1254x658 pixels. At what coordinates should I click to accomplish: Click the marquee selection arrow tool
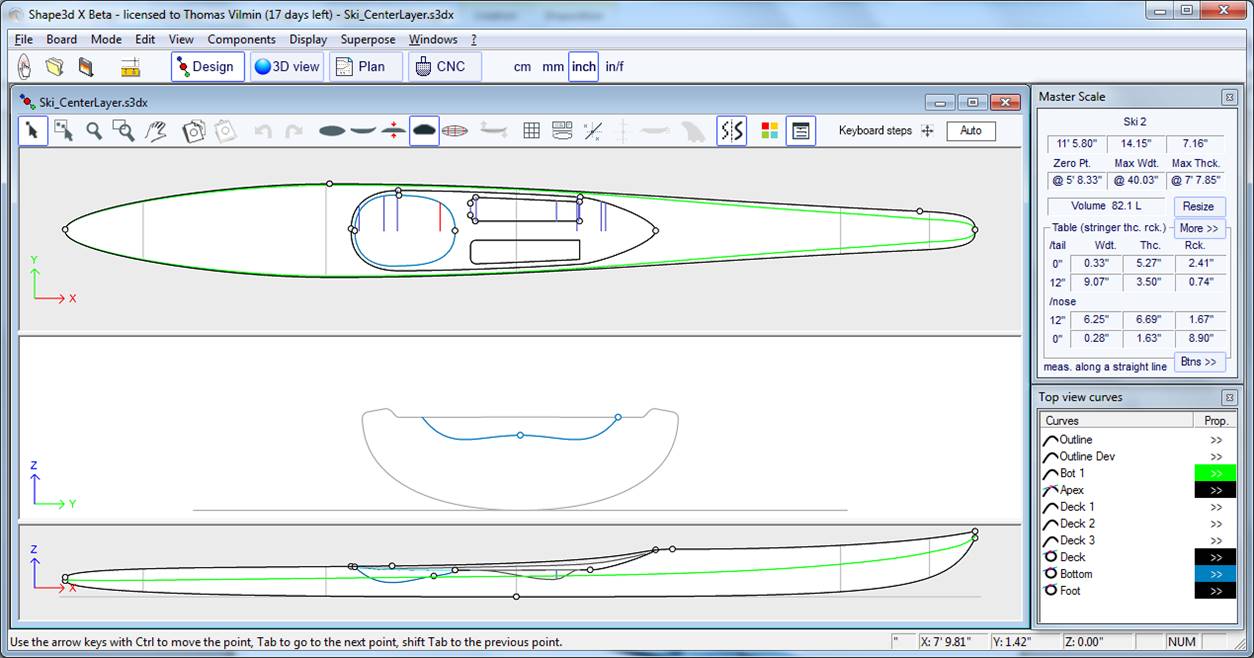click(64, 131)
